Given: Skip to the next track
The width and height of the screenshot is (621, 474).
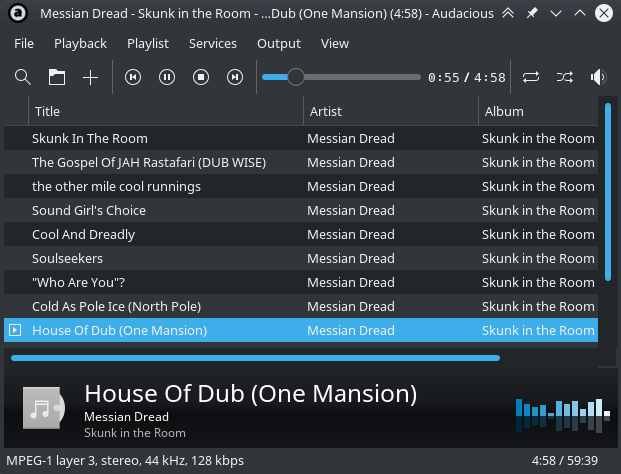Looking at the screenshot, I should click(x=235, y=77).
